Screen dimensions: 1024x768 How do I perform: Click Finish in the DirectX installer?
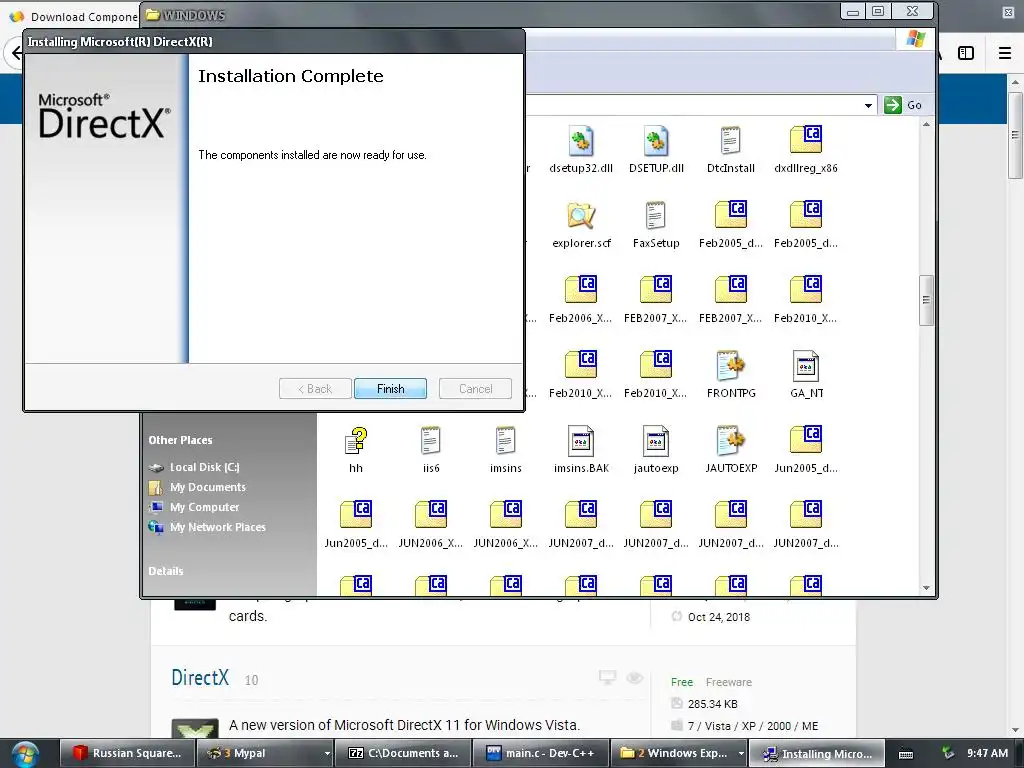[x=391, y=389]
